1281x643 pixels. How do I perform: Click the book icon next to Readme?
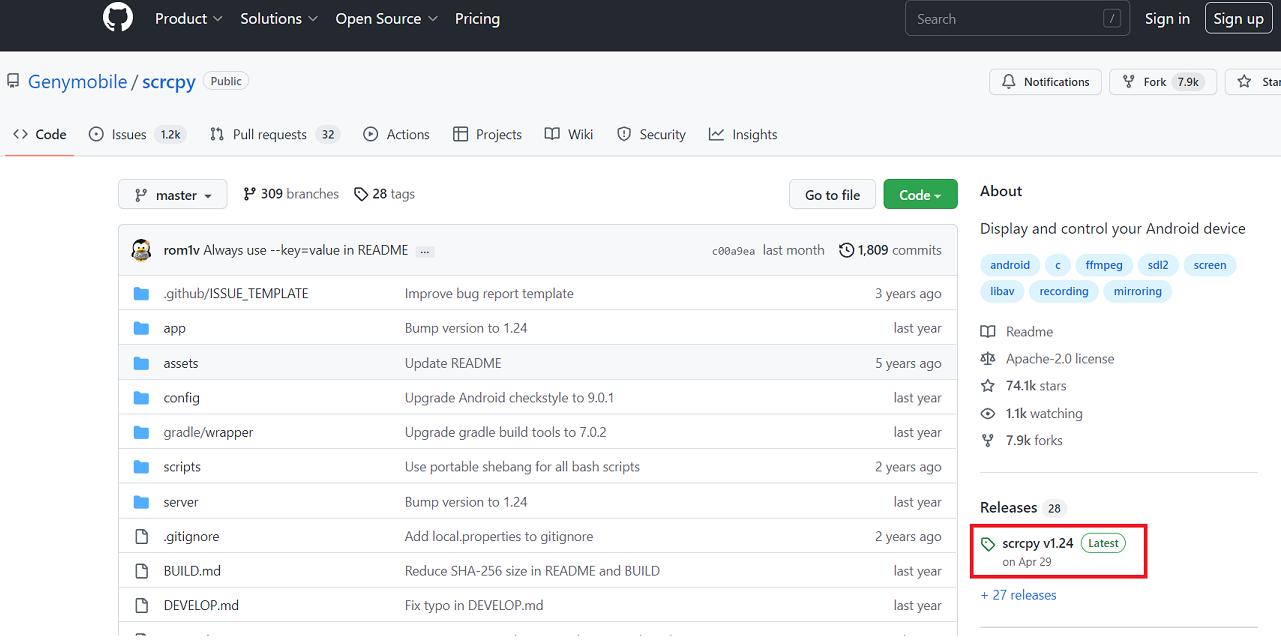[x=988, y=332]
